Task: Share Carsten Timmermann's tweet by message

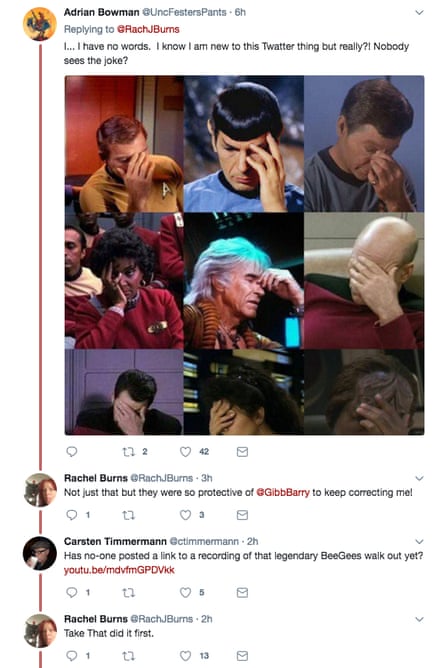Action: click(x=242, y=592)
